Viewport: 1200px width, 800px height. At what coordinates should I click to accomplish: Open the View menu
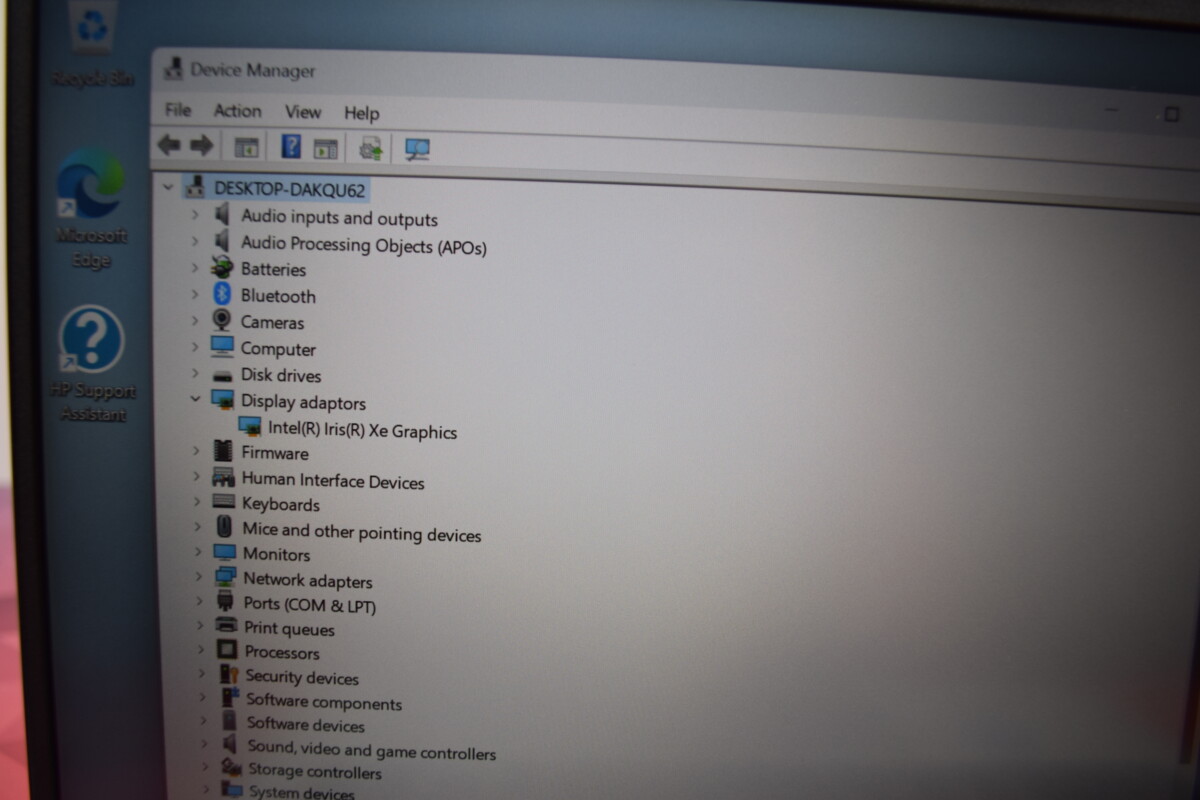[x=303, y=112]
